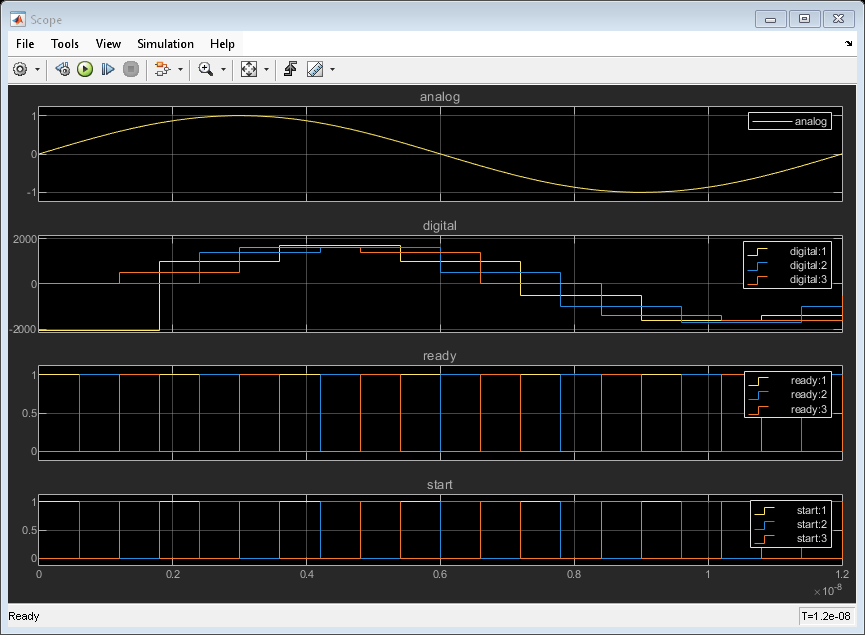The width and height of the screenshot is (865, 635).
Task: Expand the Measurements dropdown arrow
Action: click(332, 70)
